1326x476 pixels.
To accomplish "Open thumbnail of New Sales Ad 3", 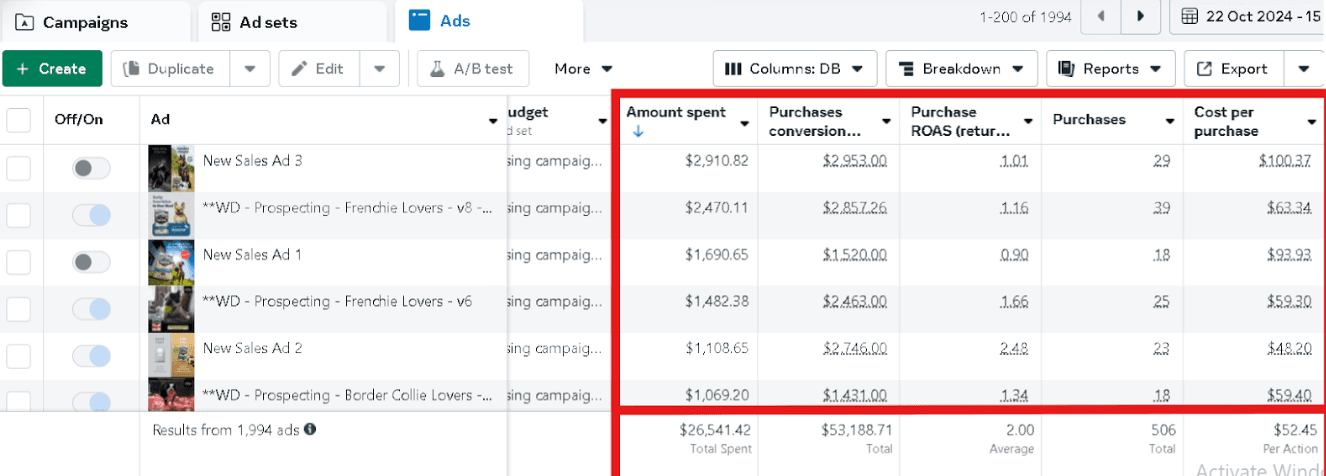I will [171, 168].
